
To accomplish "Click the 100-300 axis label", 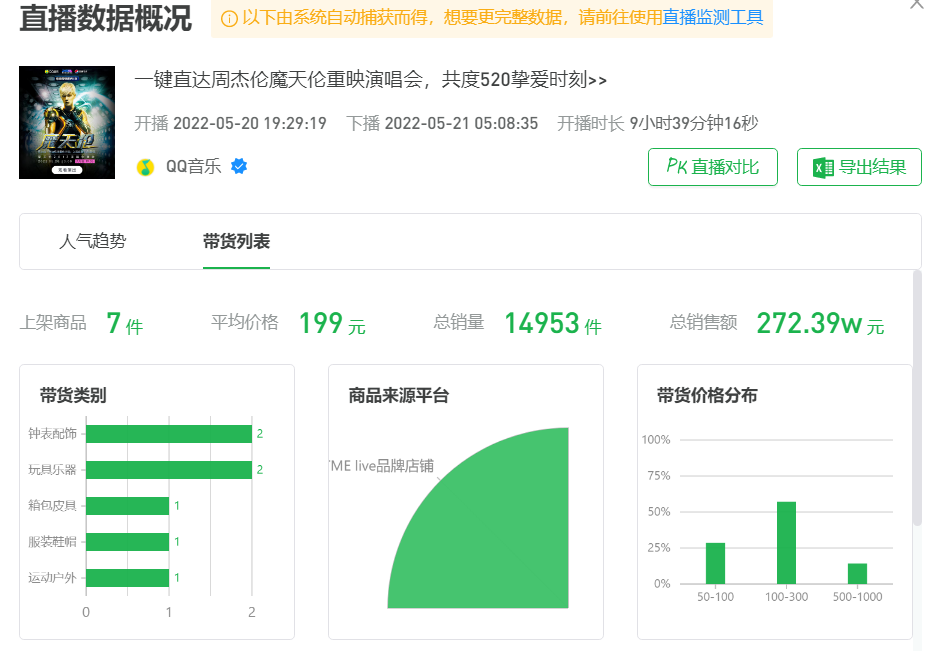I will (787, 597).
